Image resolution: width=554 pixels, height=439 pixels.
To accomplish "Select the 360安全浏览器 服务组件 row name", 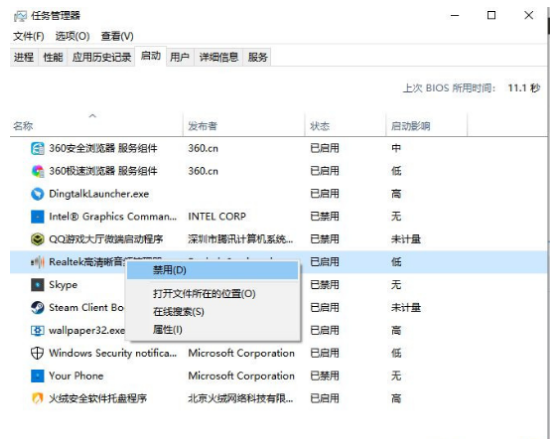I will (x=103, y=148).
